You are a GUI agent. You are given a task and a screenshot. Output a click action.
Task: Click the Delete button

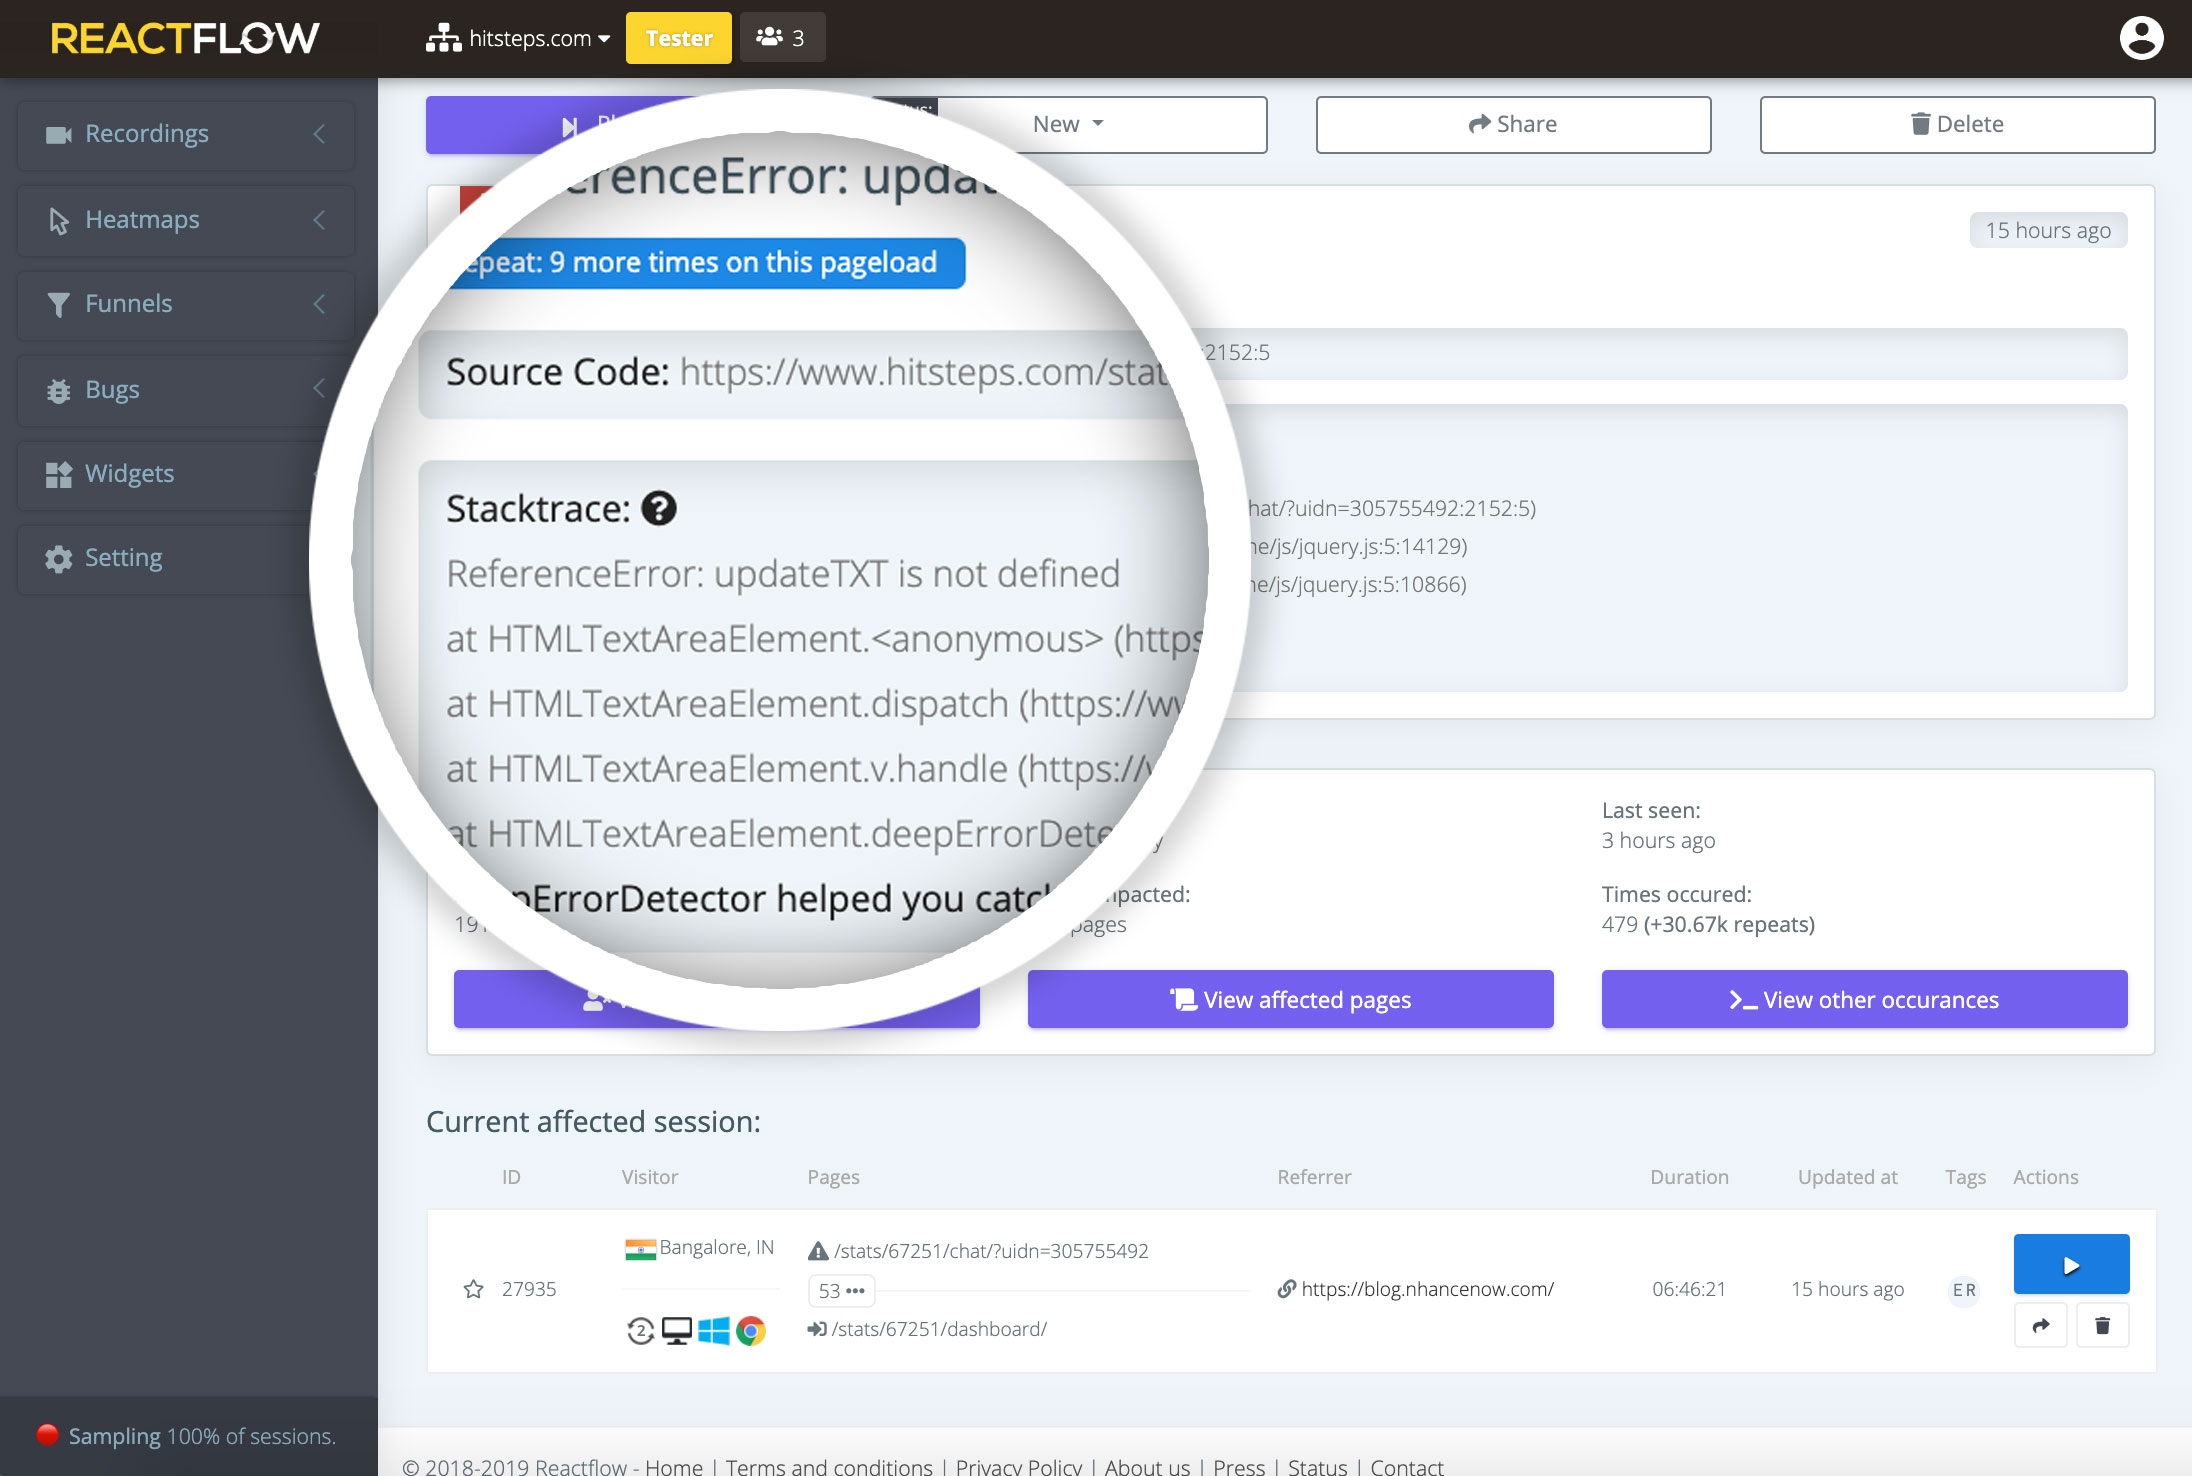click(1957, 124)
